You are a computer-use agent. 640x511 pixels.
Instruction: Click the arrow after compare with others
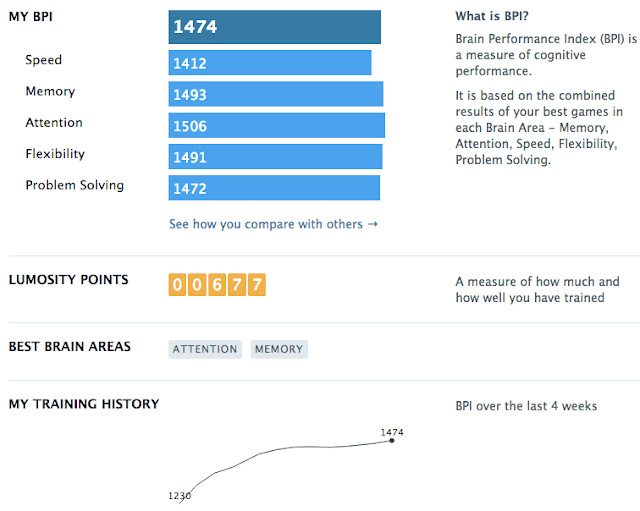[x=373, y=224]
